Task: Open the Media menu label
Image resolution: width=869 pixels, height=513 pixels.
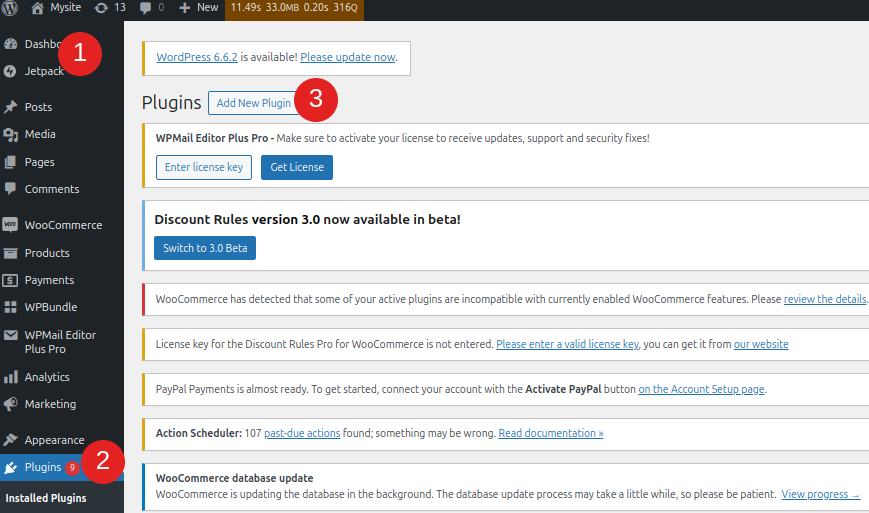Action: (40, 134)
